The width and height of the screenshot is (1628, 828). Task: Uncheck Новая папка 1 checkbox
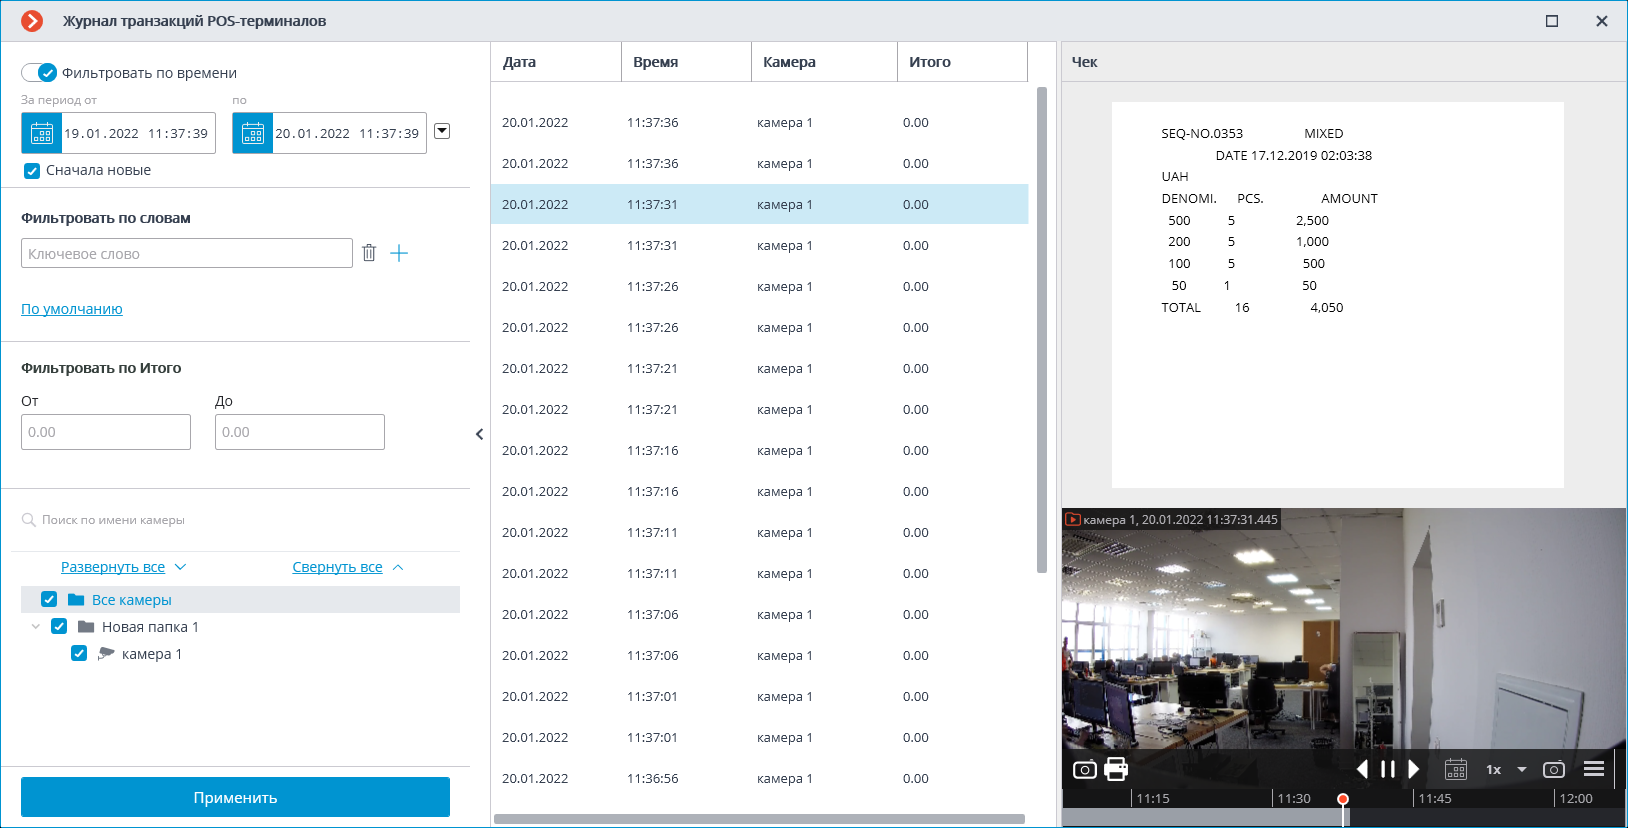(59, 626)
